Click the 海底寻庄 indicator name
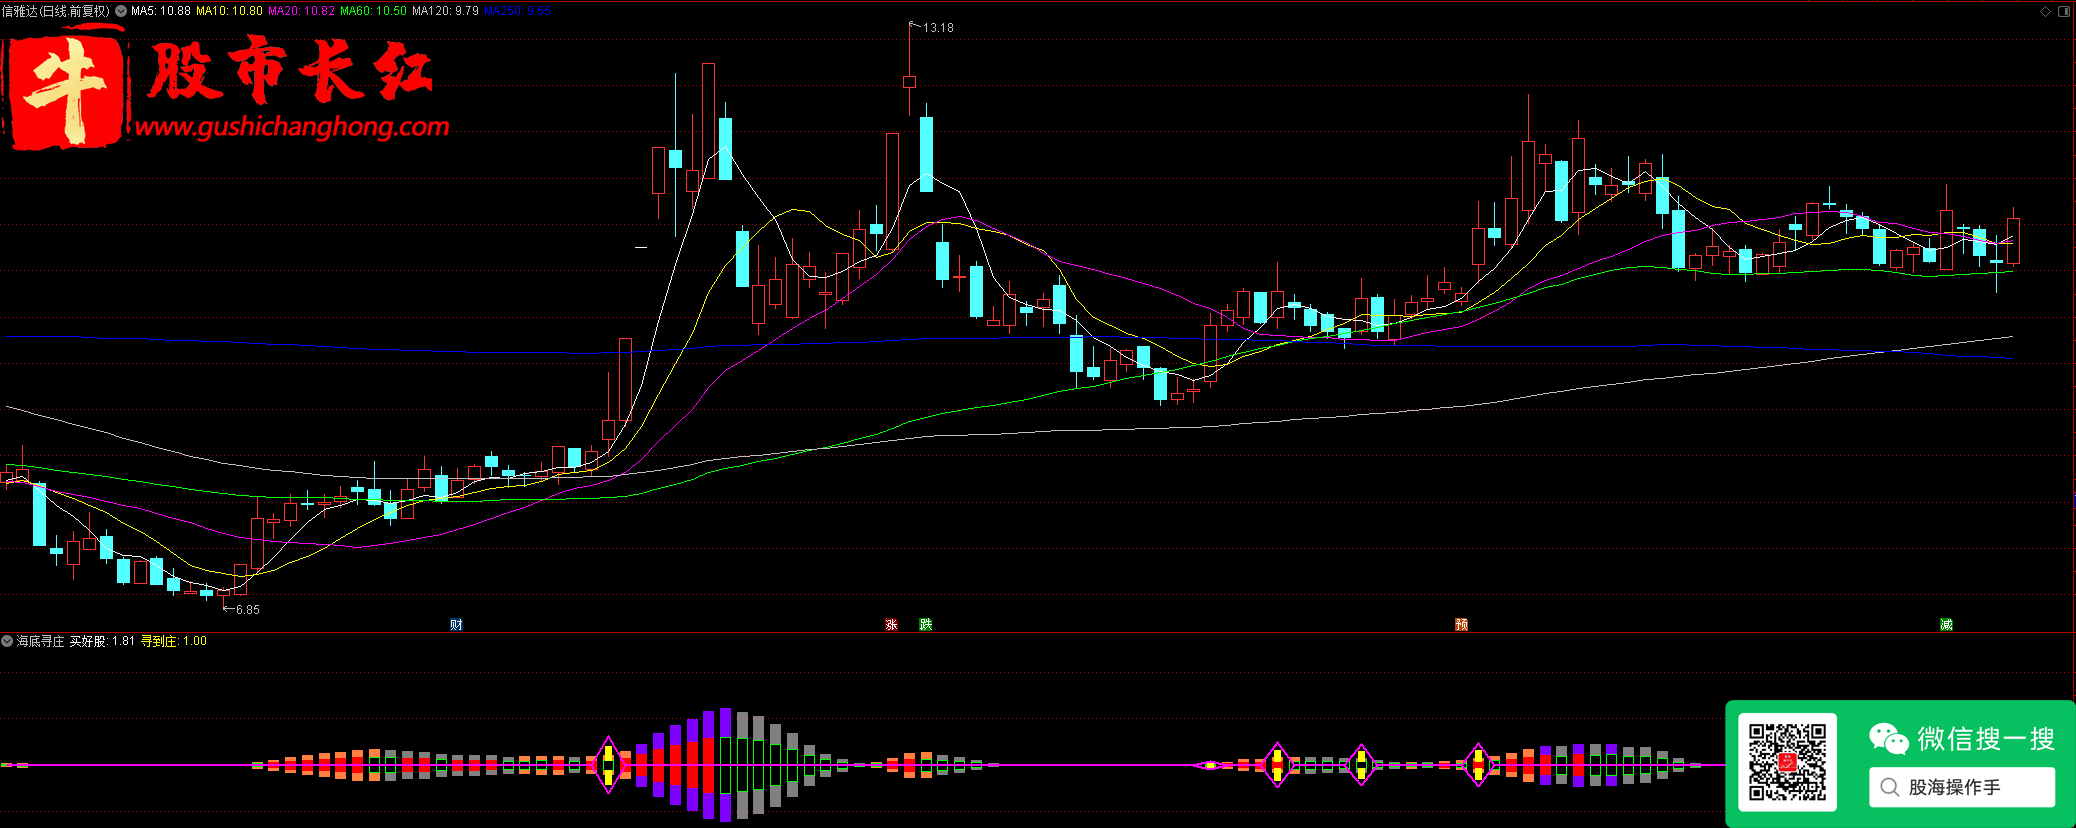2076x828 pixels. (40, 641)
